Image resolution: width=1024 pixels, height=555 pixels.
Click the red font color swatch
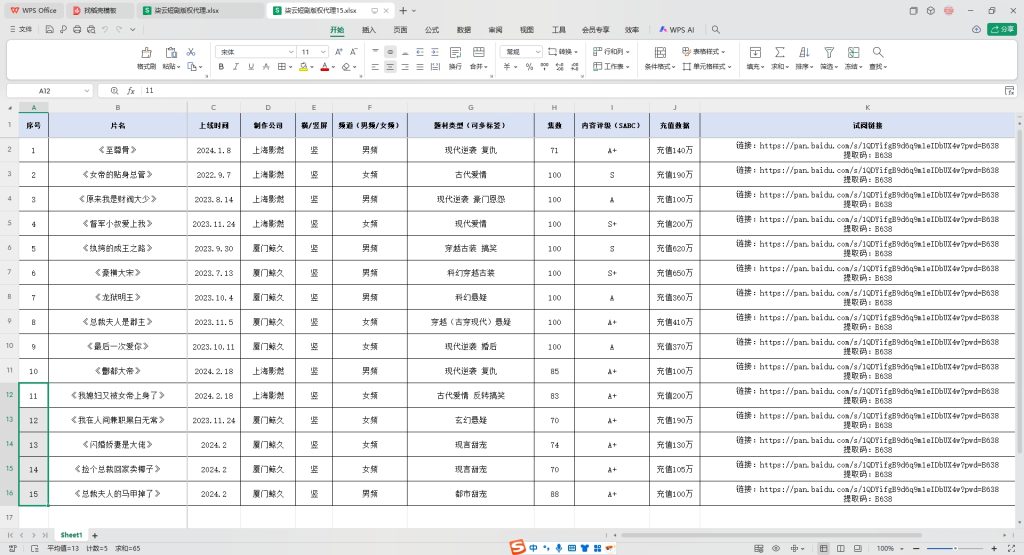pyautogui.click(x=325, y=67)
